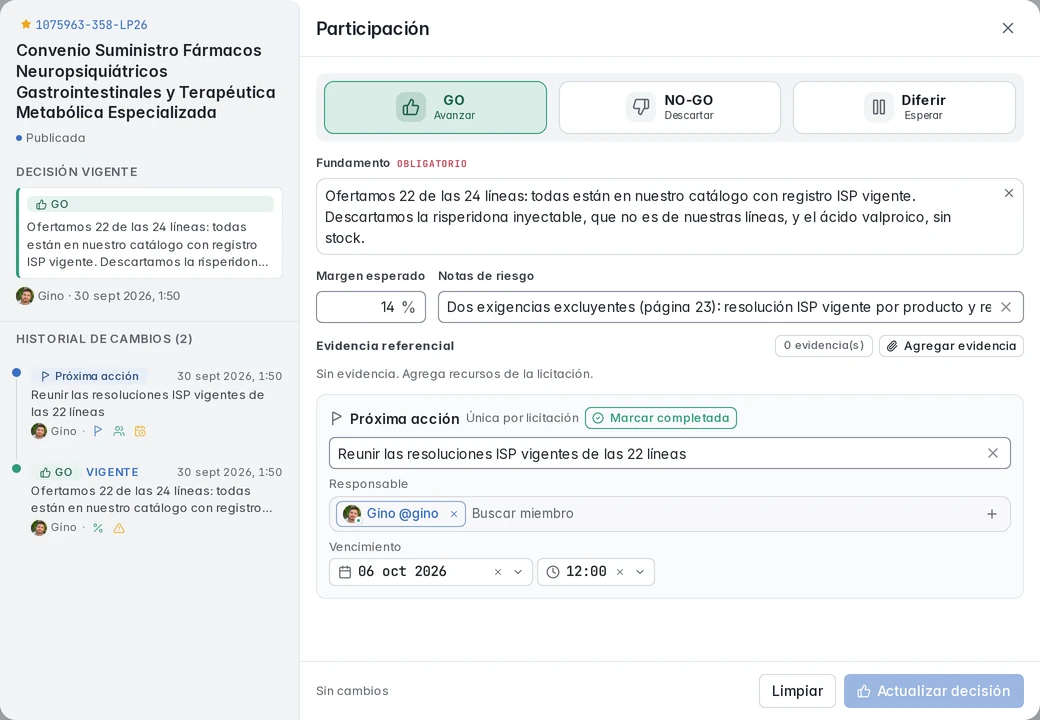Click the Limpiar button
1040x720 pixels.
tap(797, 691)
